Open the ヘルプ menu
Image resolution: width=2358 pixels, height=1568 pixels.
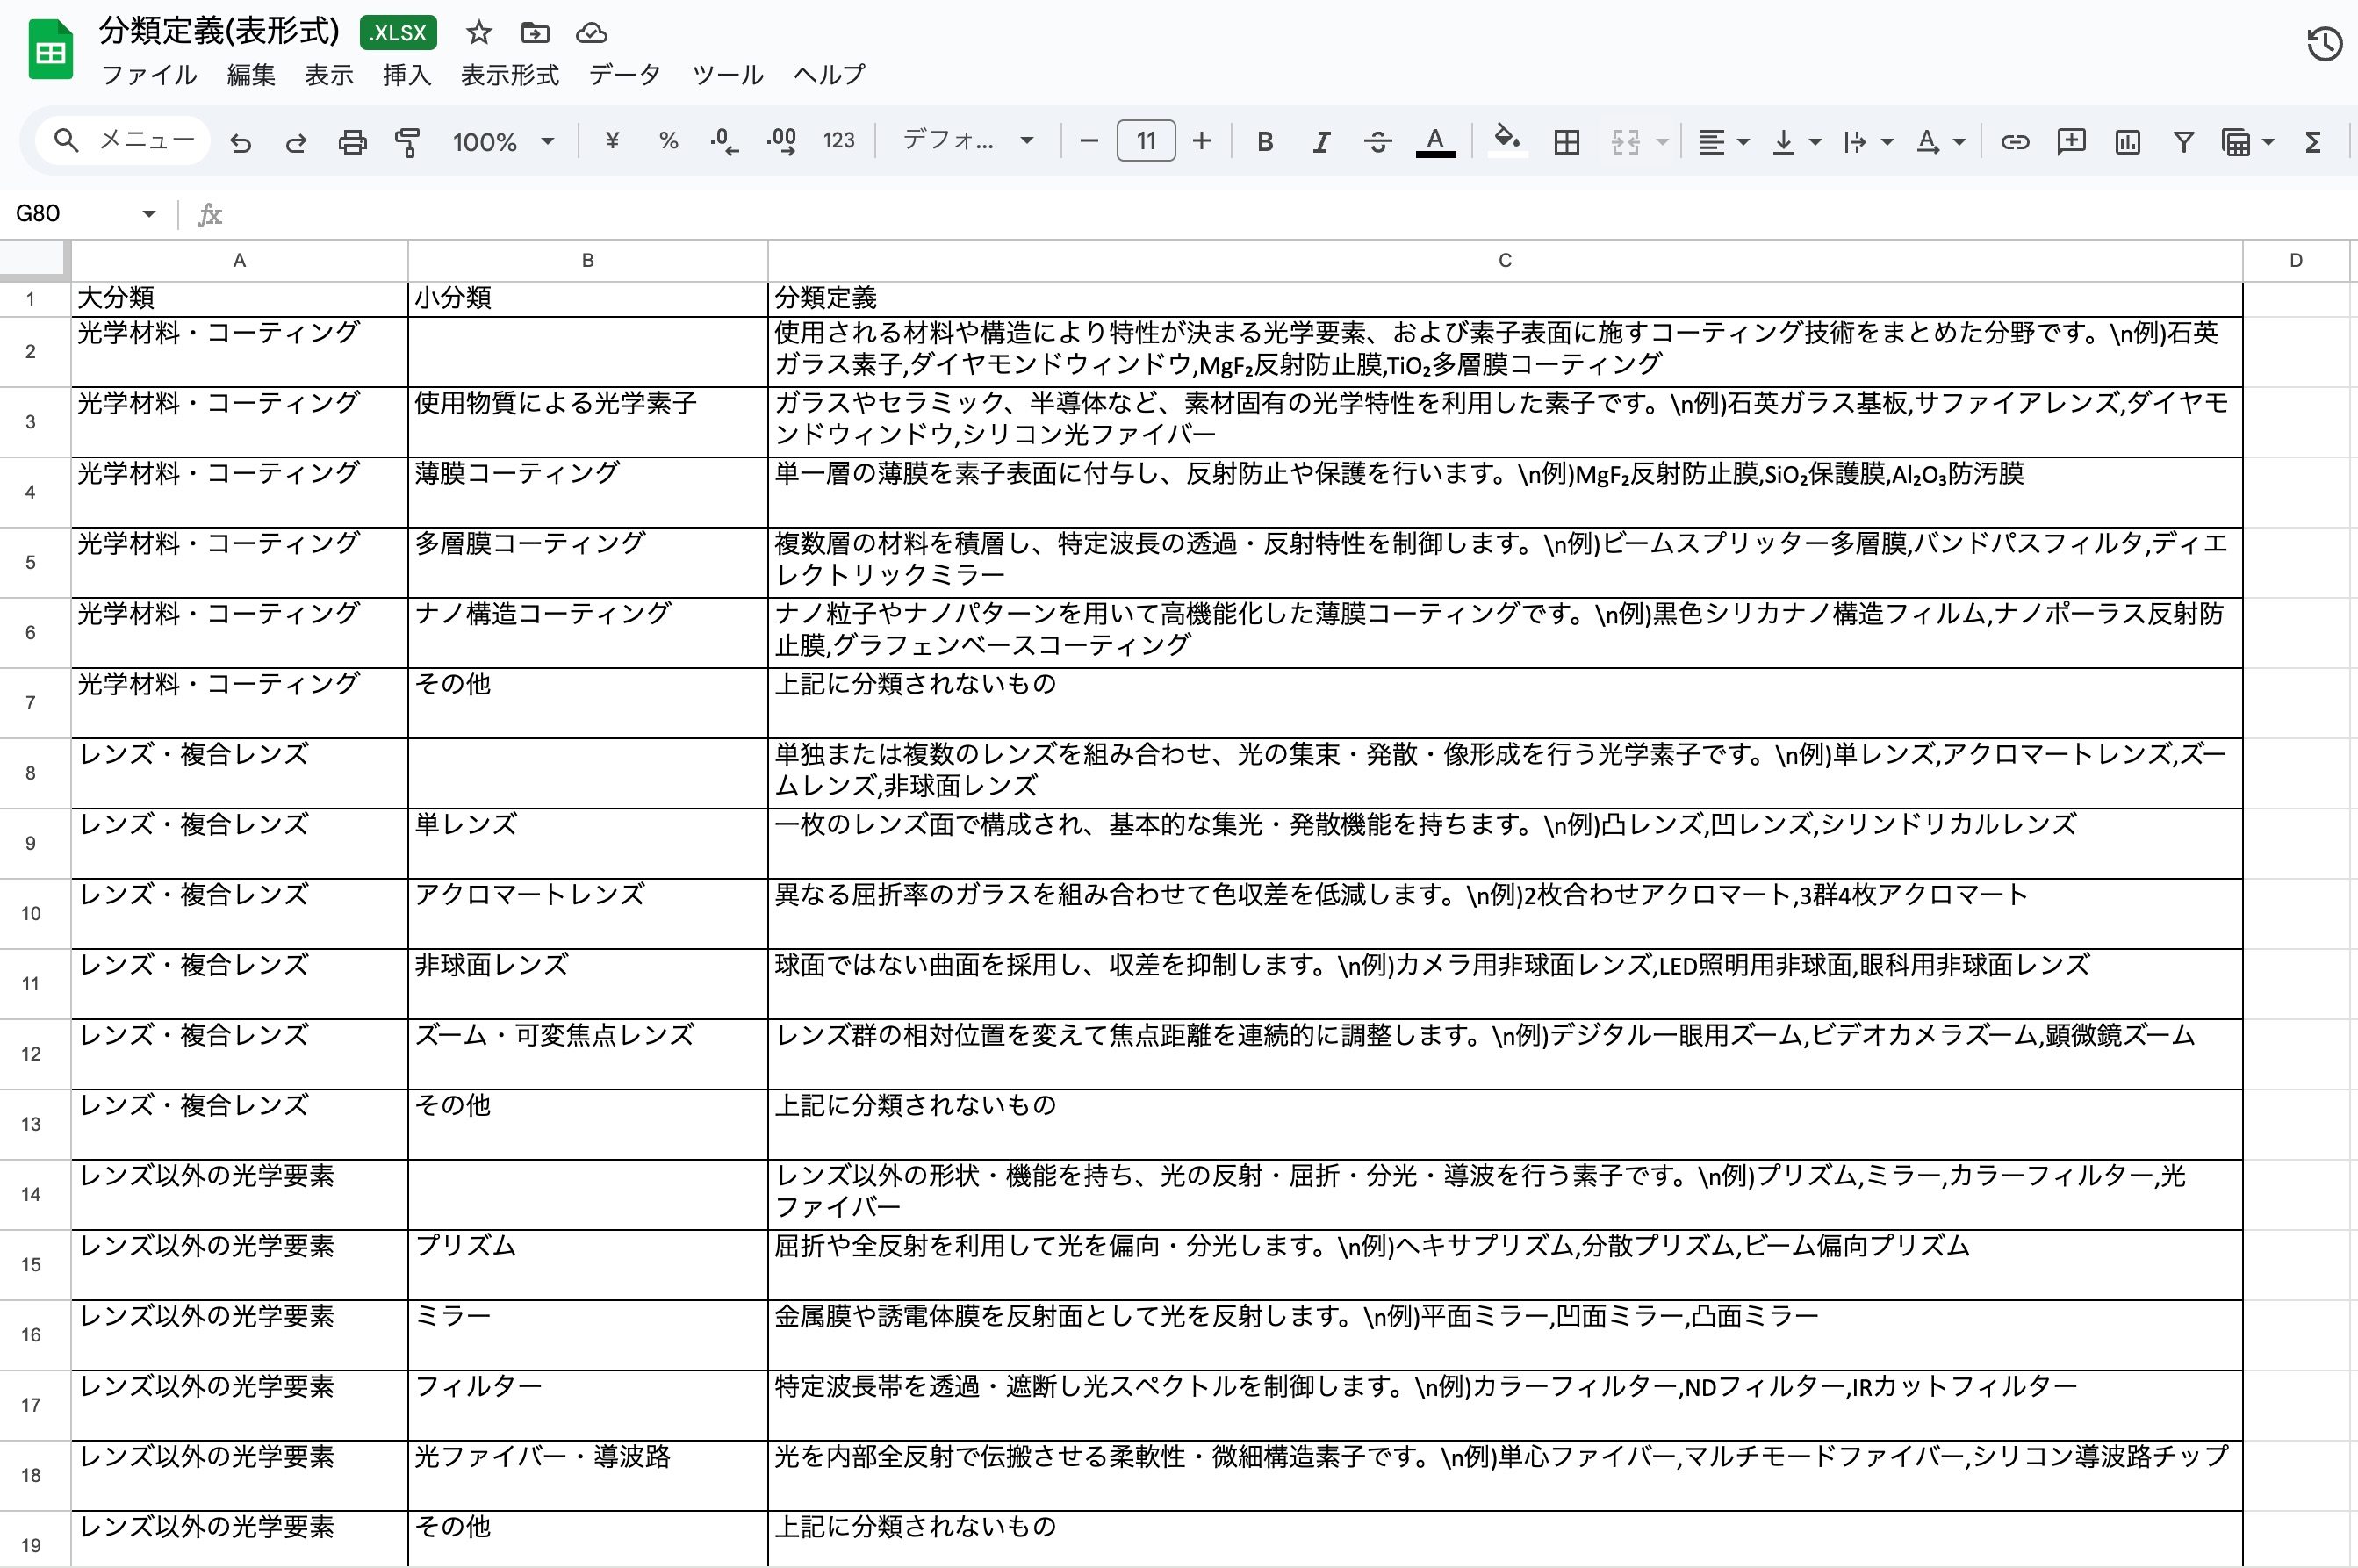(829, 75)
